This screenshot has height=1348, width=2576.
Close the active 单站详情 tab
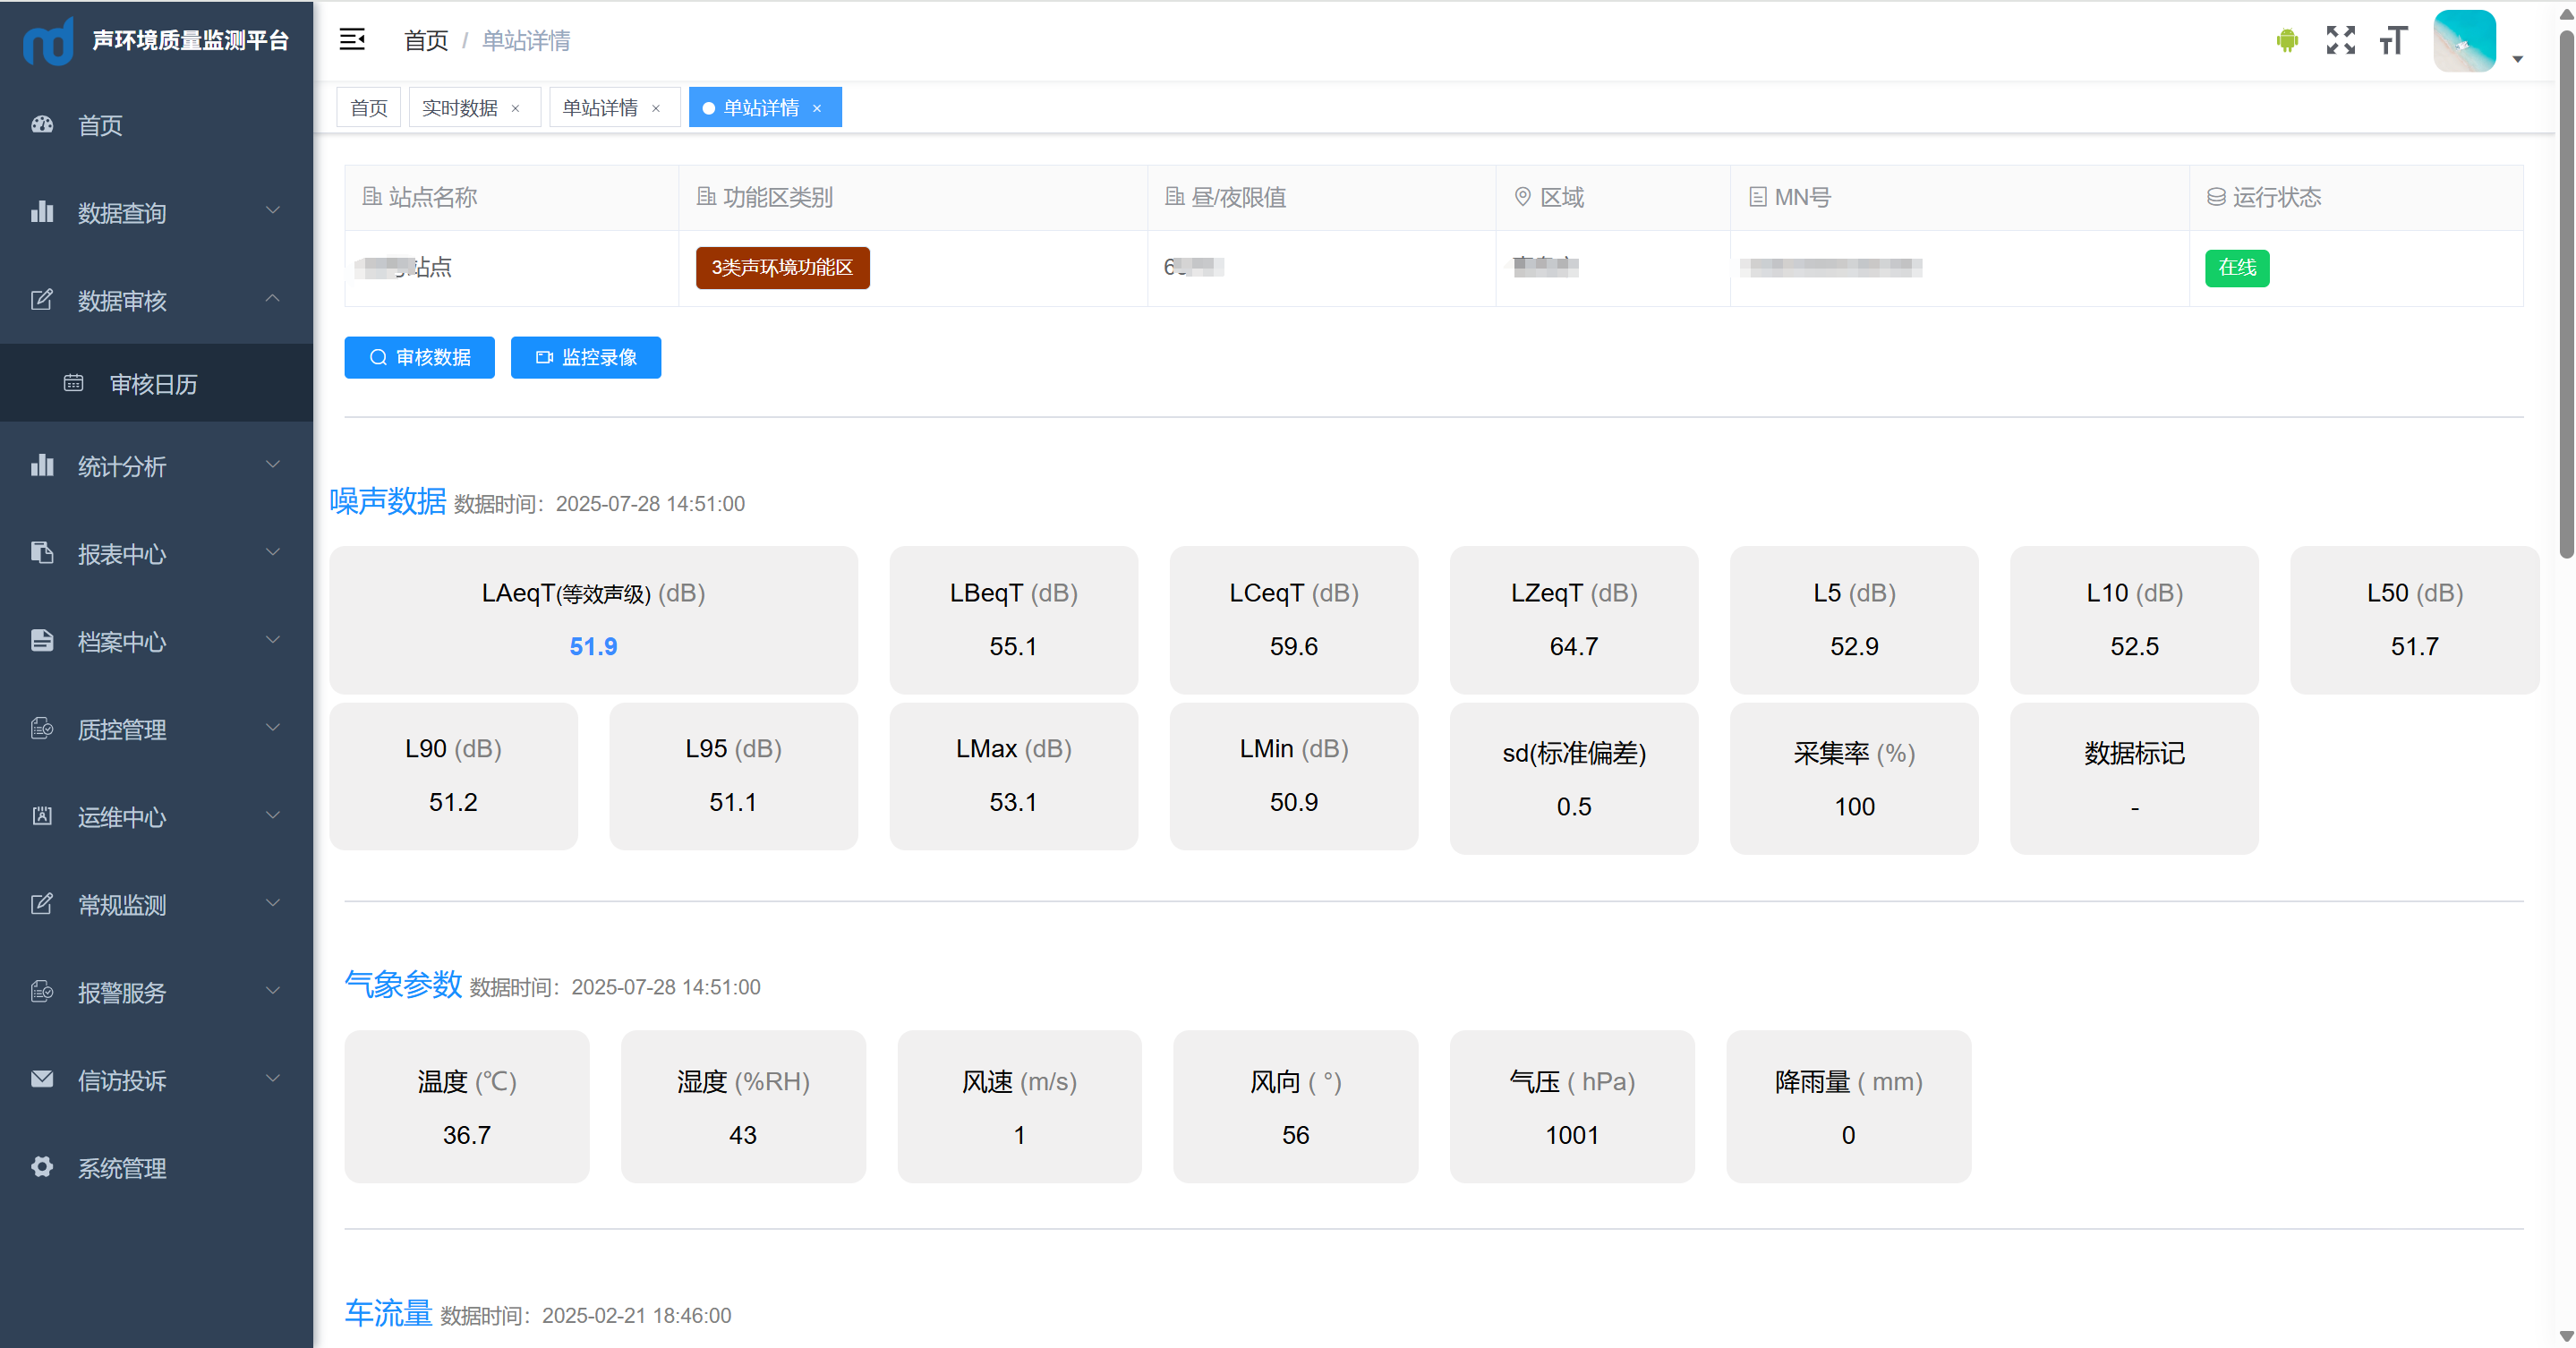point(817,109)
